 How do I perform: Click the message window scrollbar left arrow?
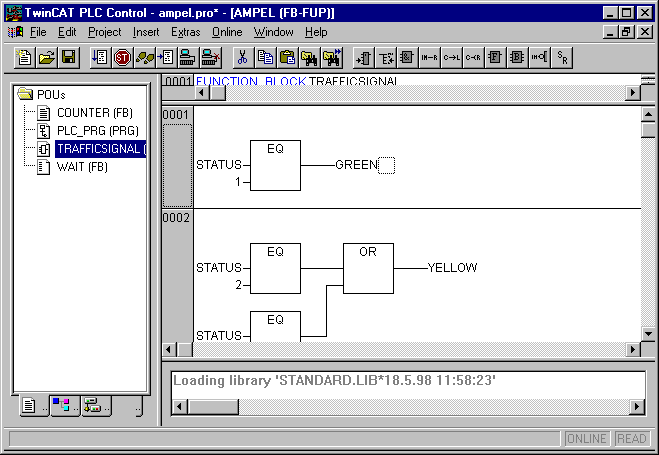point(180,407)
